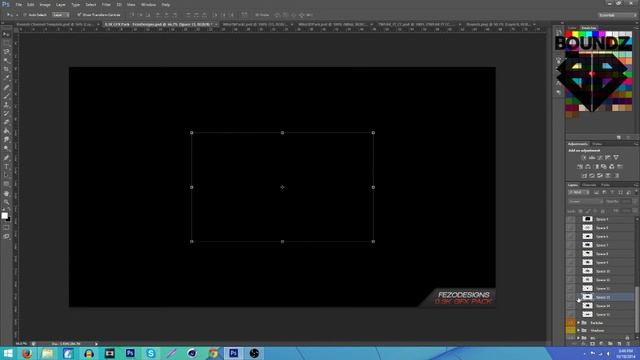The image size is (640, 360).
Task: Open the status bar info arrow
Action: pyautogui.click(x=96, y=344)
